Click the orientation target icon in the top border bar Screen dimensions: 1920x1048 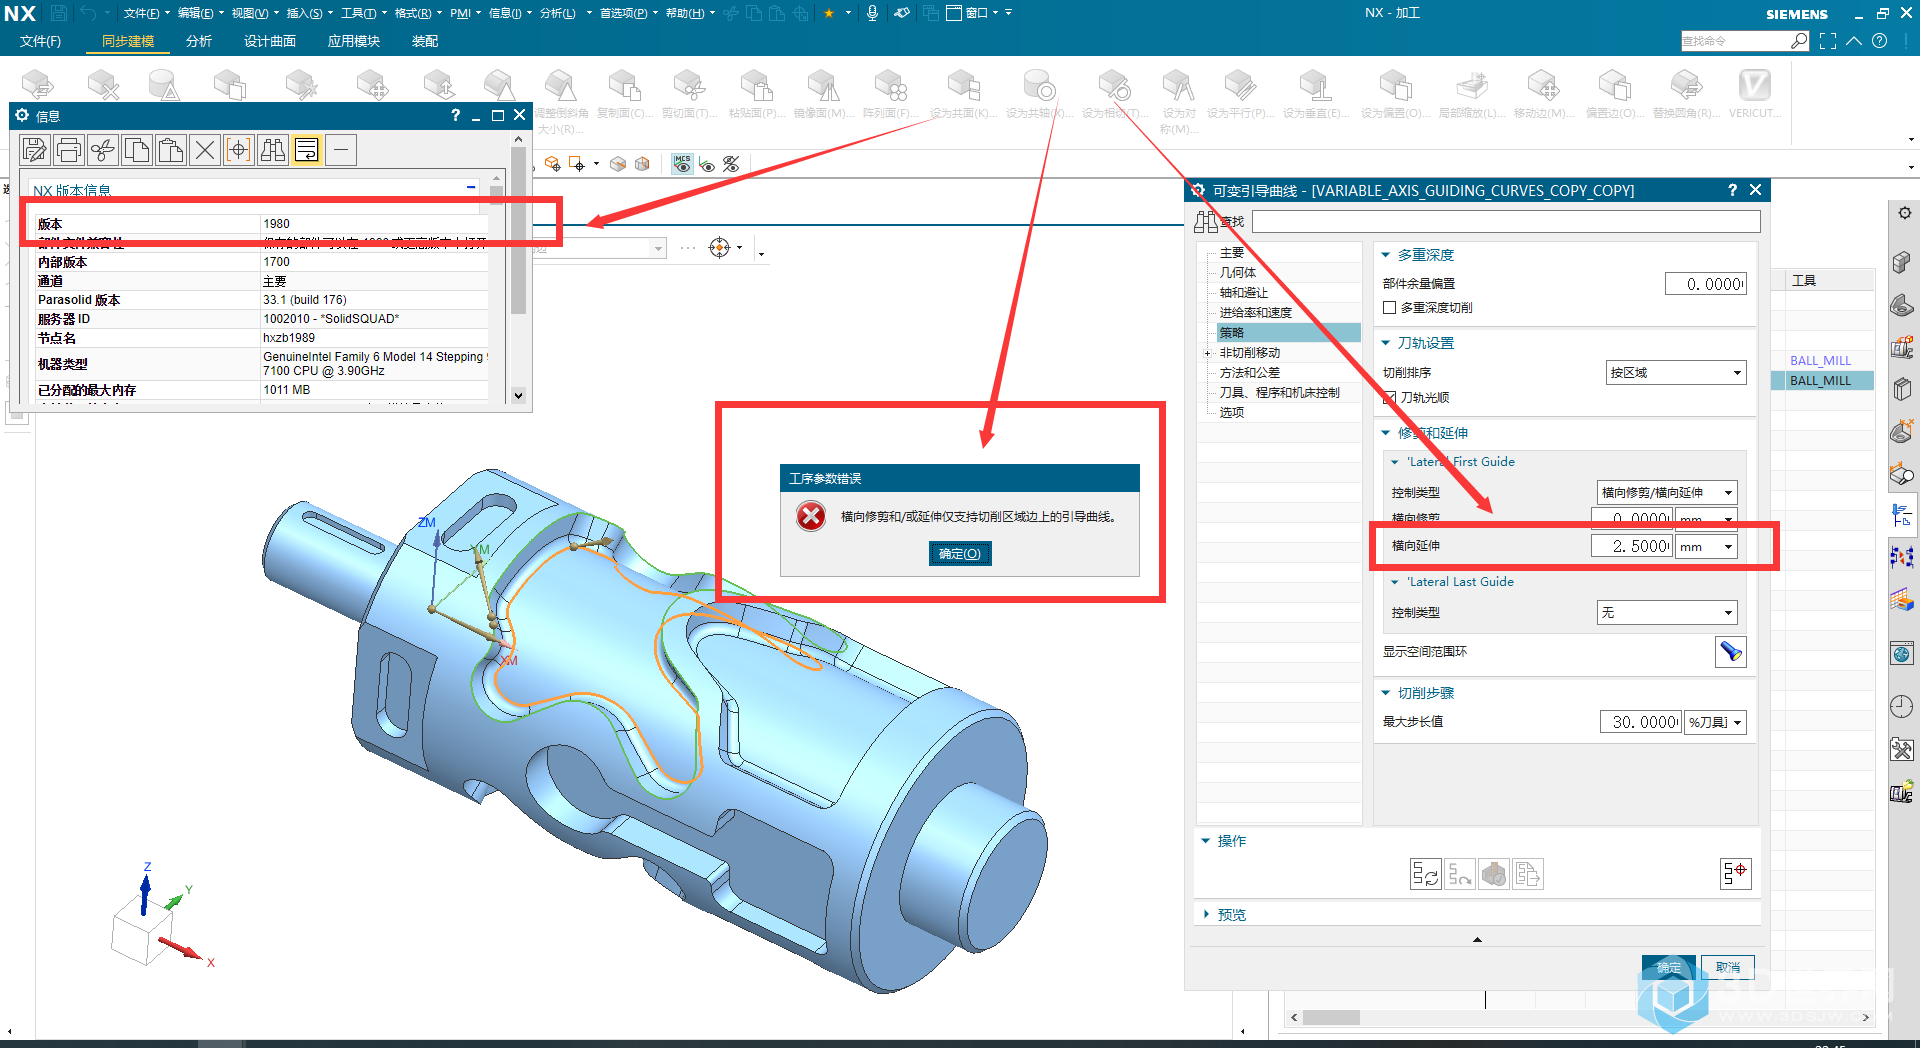[720, 248]
